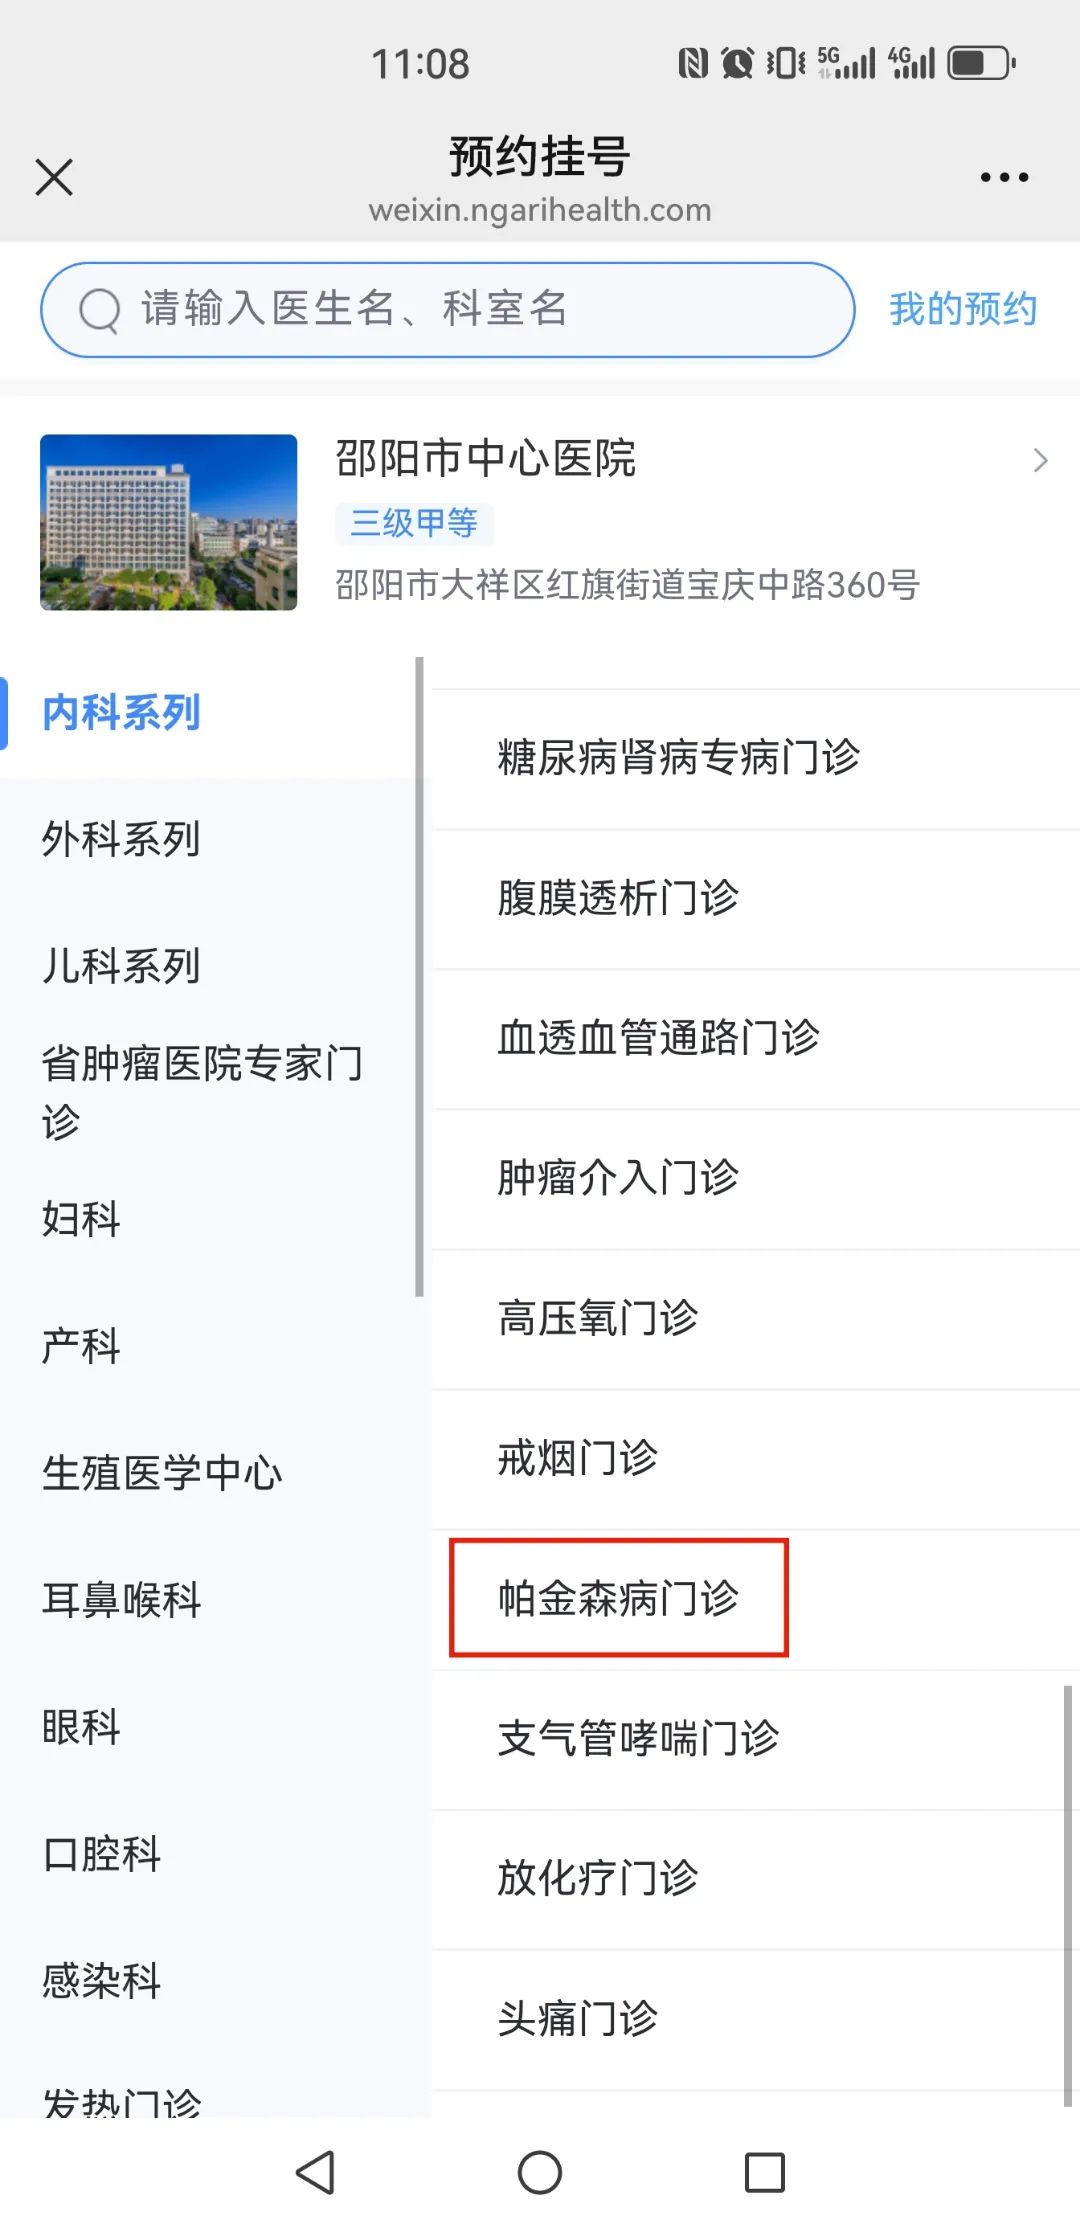Tap the Android home circle button

click(540, 2172)
